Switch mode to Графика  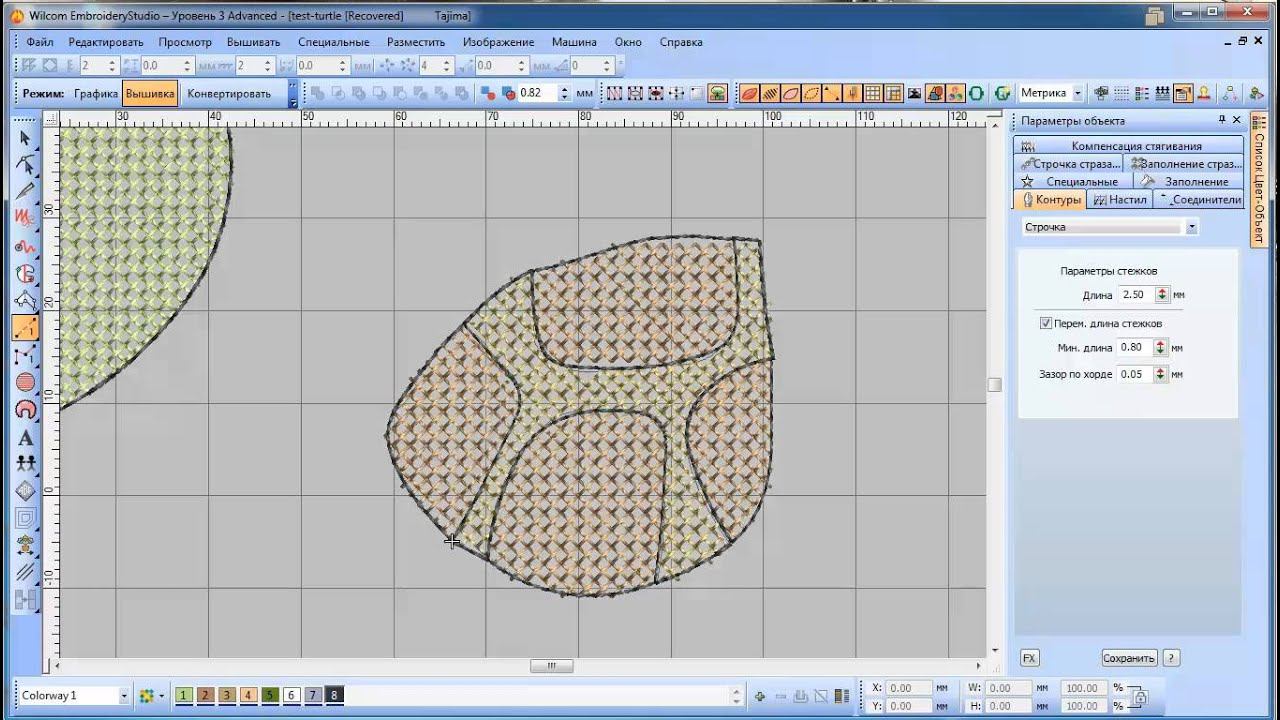coord(96,93)
